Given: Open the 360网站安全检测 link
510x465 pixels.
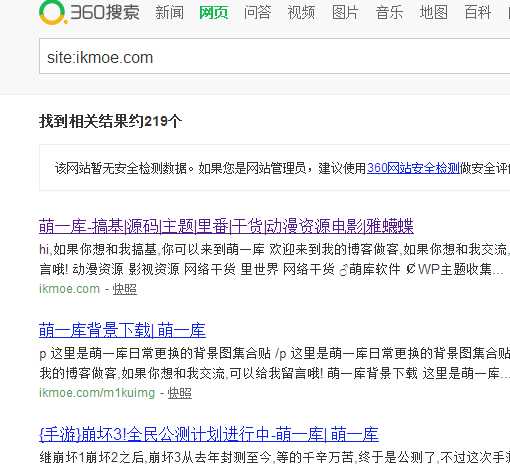Looking at the screenshot, I should click(x=413, y=168).
